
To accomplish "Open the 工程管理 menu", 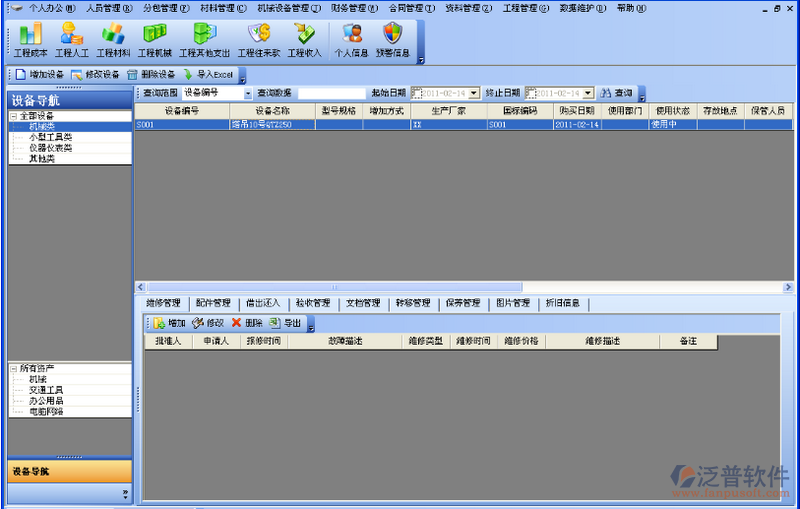I will 526,8.
